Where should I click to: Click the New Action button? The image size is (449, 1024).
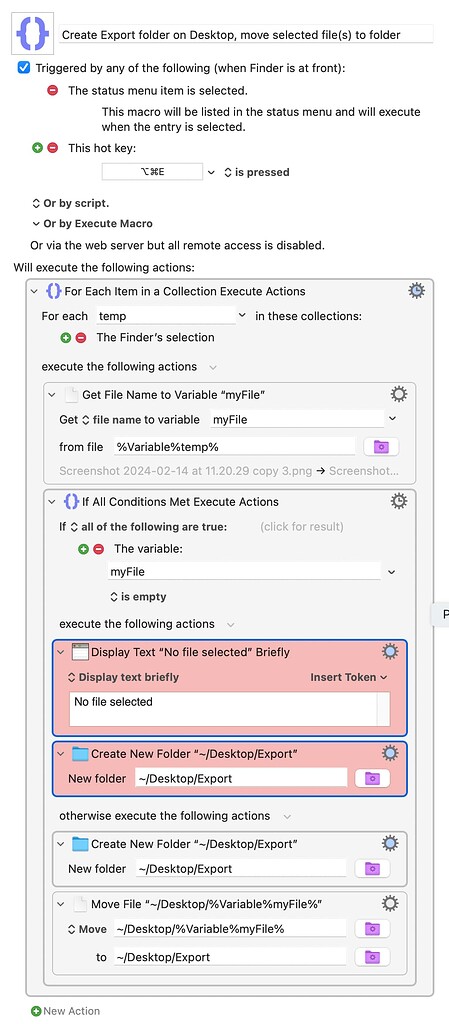tap(65, 1011)
